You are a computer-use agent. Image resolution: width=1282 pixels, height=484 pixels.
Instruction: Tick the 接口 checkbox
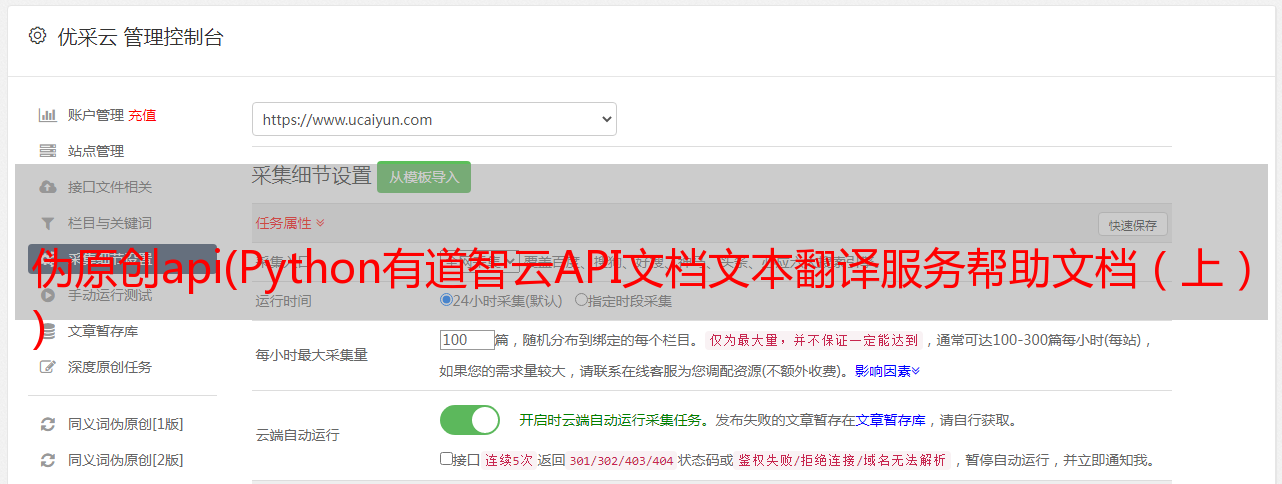point(446,459)
